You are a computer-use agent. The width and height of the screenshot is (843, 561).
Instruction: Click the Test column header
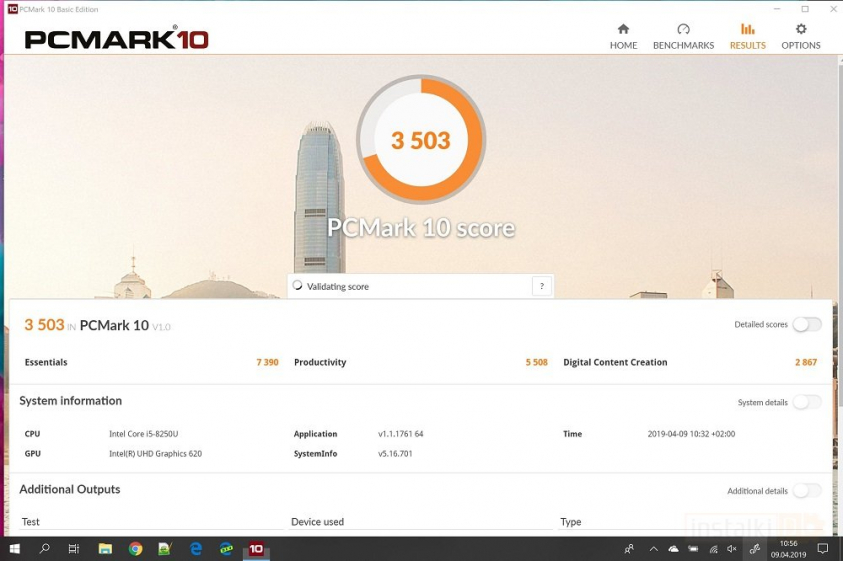31,522
